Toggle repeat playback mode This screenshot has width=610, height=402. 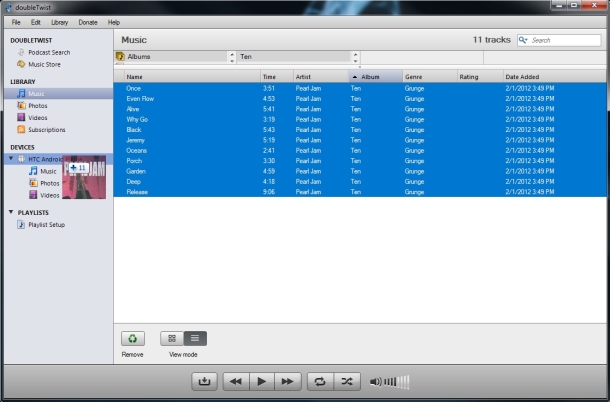320,381
